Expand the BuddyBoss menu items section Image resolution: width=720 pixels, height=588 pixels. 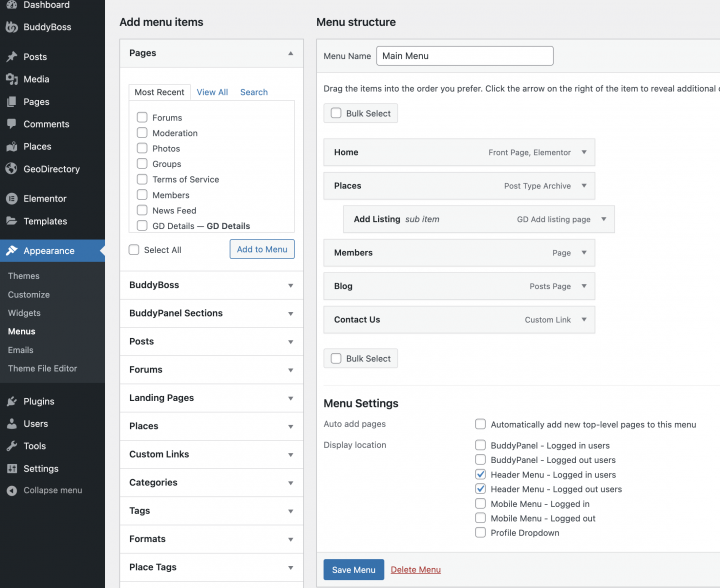point(290,285)
